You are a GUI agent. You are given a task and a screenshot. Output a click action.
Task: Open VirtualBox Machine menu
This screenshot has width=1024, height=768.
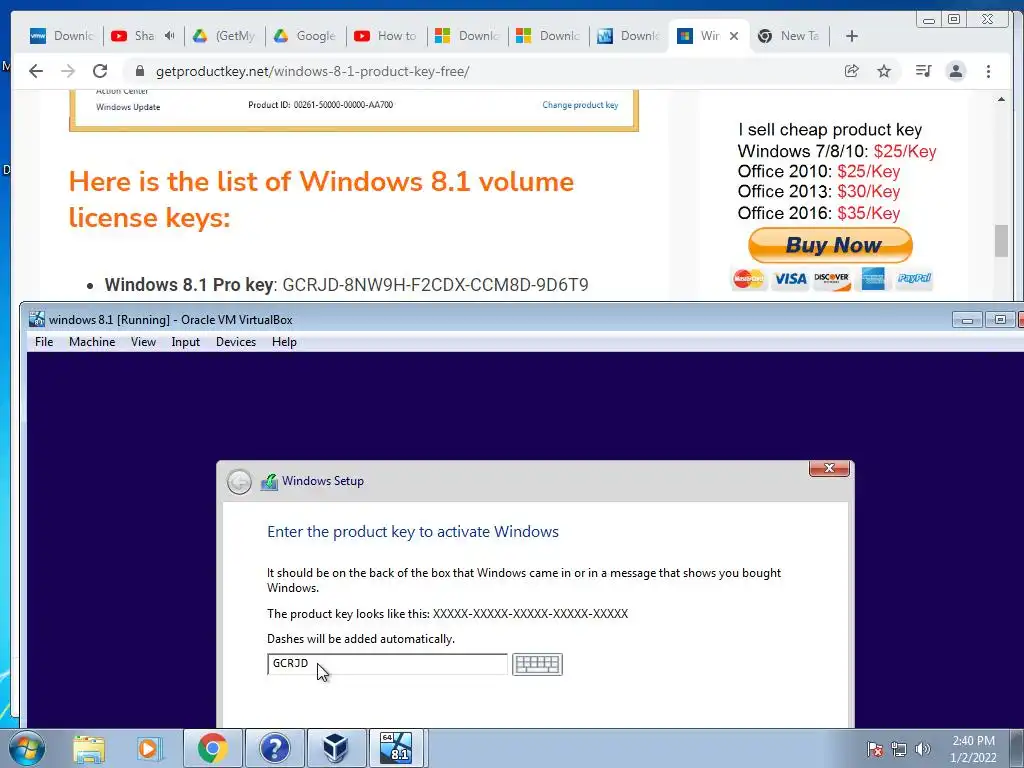(92, 342)
